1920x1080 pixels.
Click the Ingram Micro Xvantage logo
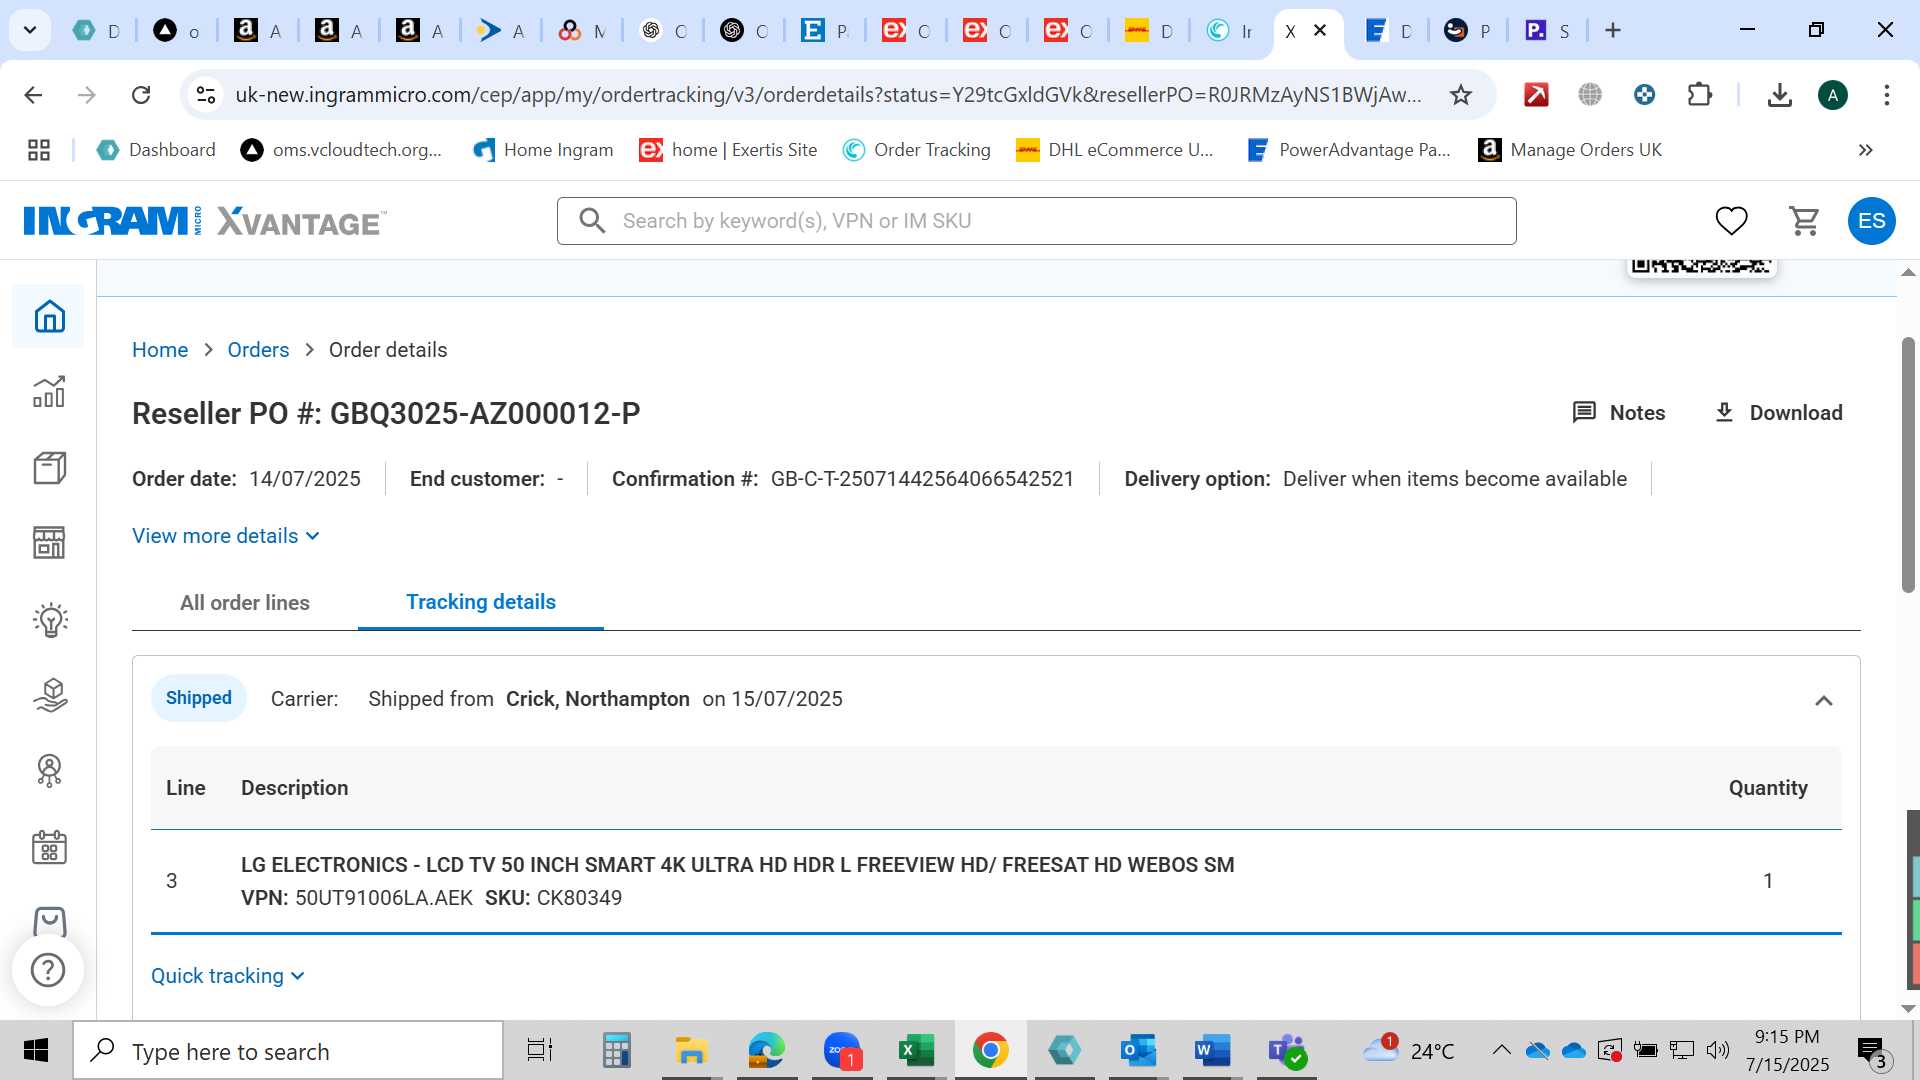(204, 221)
